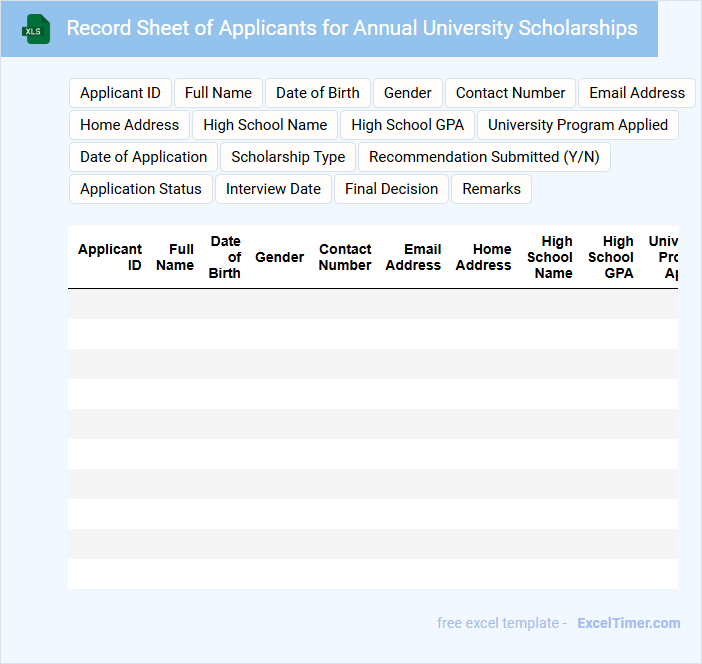Choose the Gender field tag
The image size is (702, 664).
pos(407,93)
